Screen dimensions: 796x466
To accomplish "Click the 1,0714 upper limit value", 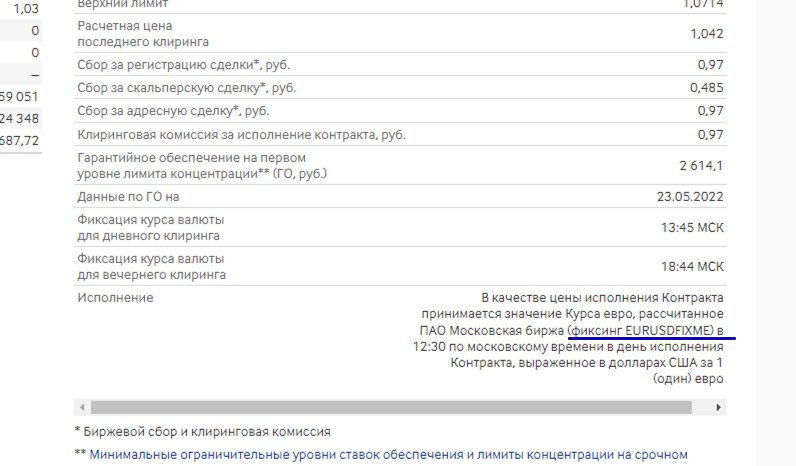I will point(703,4).
